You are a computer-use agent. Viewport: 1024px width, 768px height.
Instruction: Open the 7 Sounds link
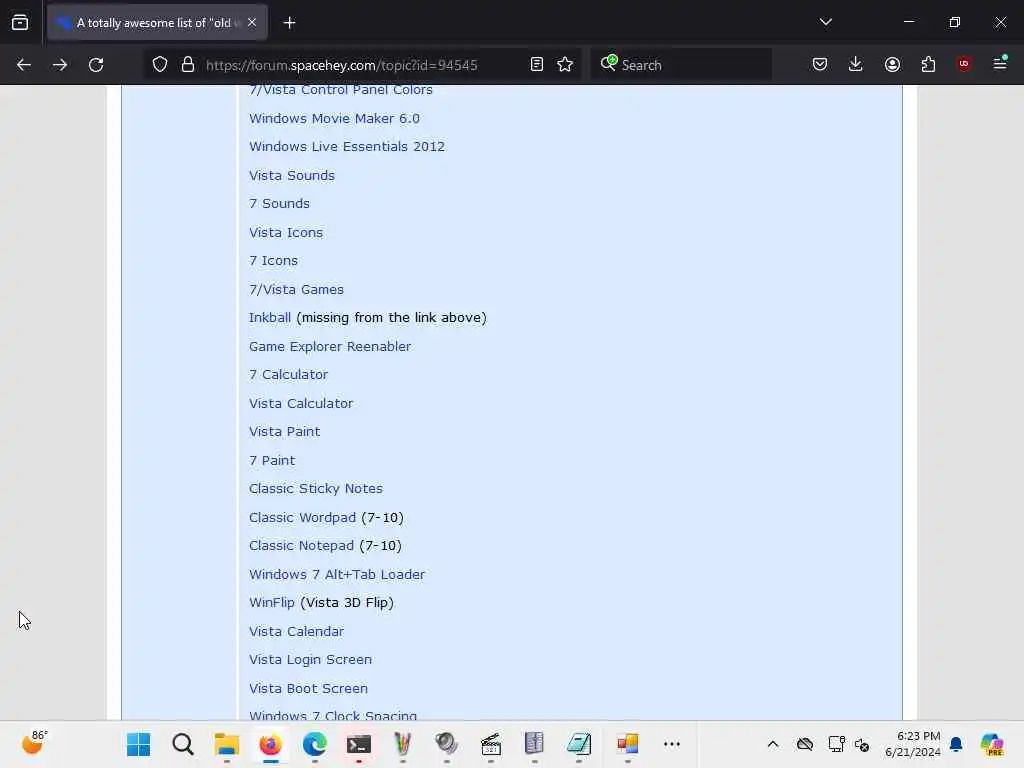[279, 203]
